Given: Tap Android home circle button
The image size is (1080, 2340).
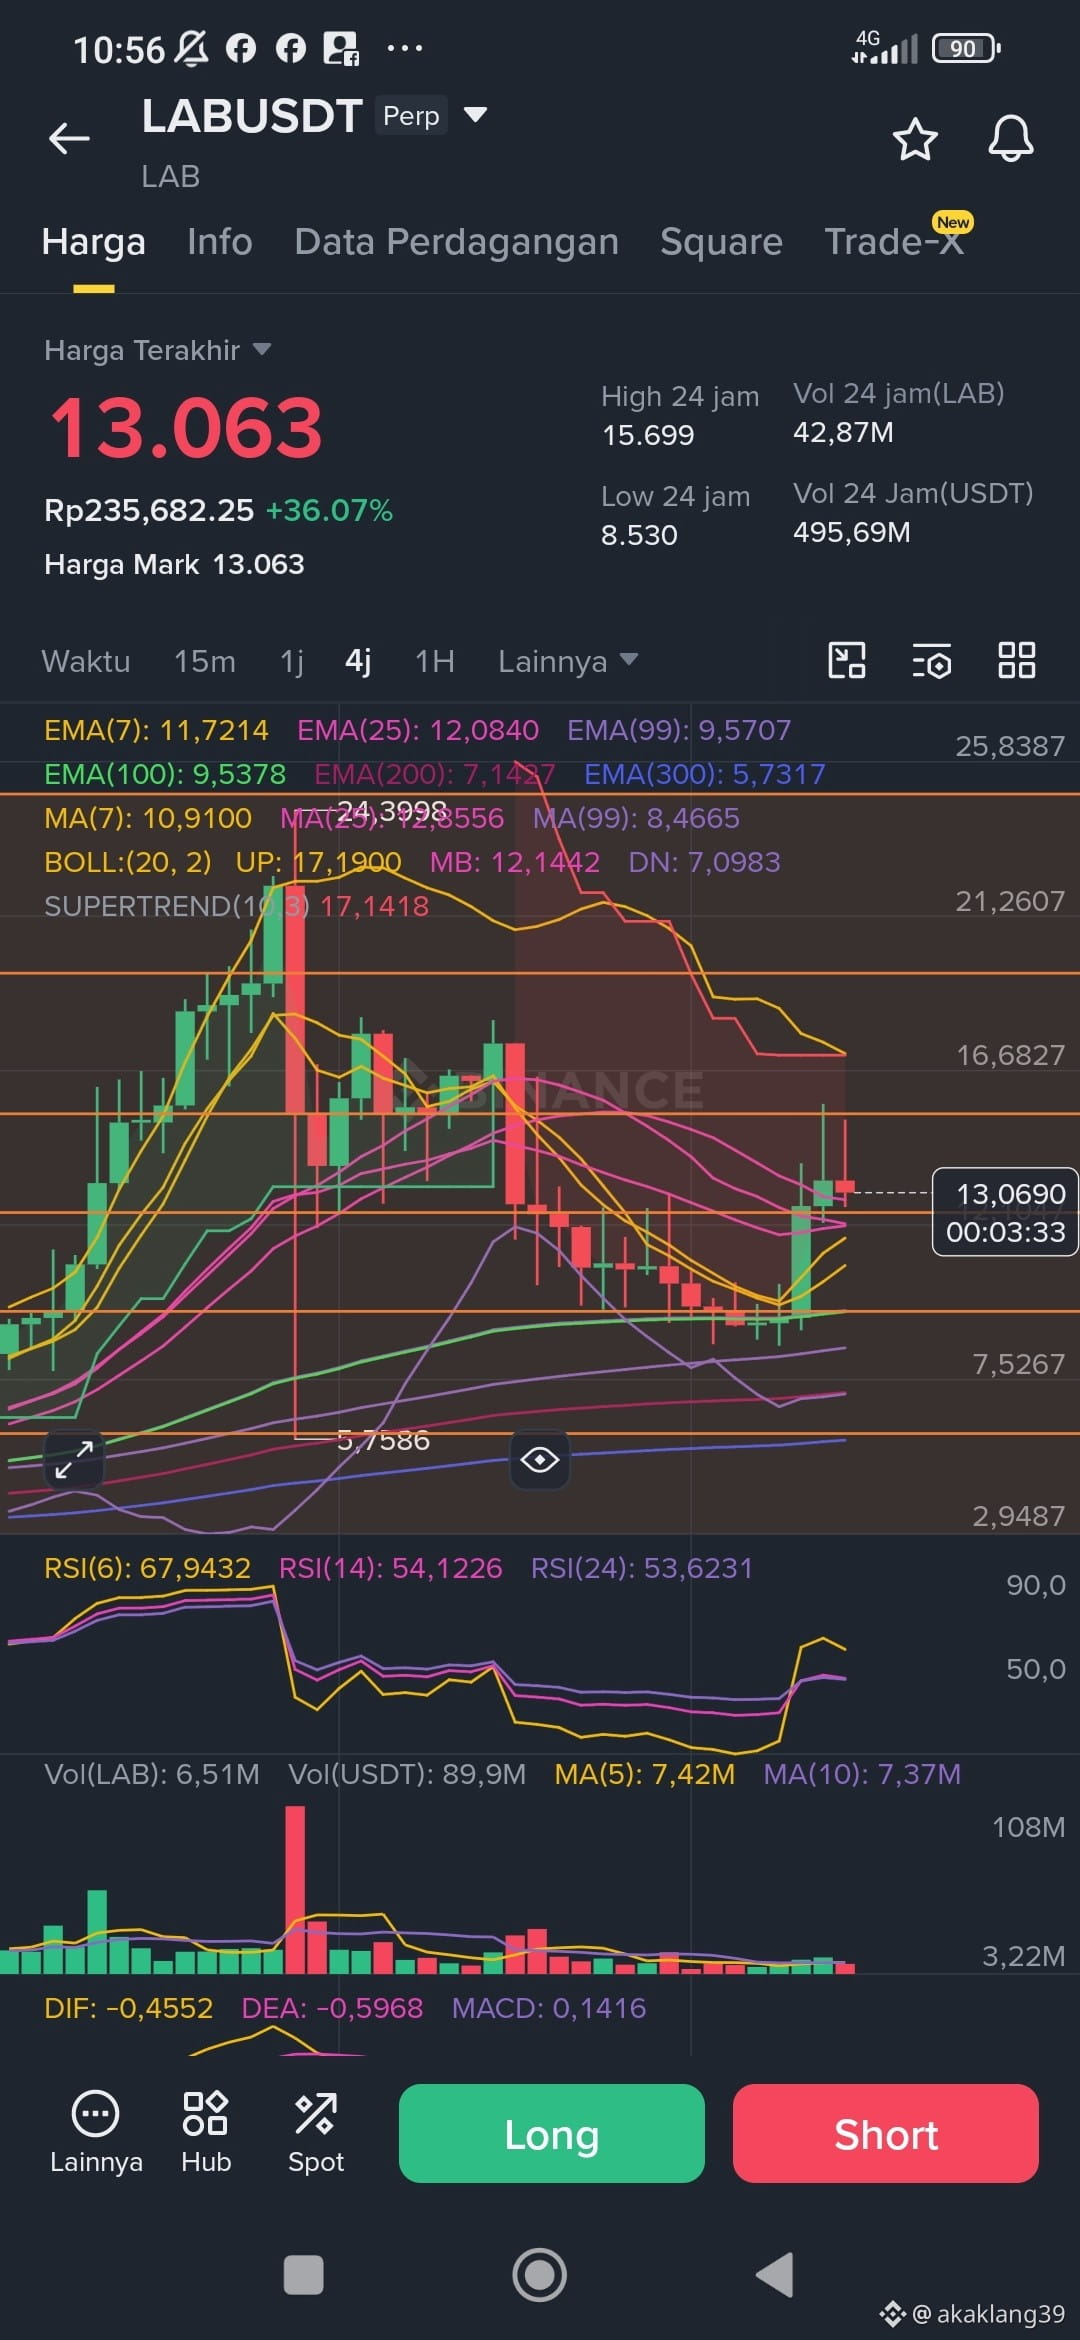Looking at the screenshot, I should [540, 2275].
